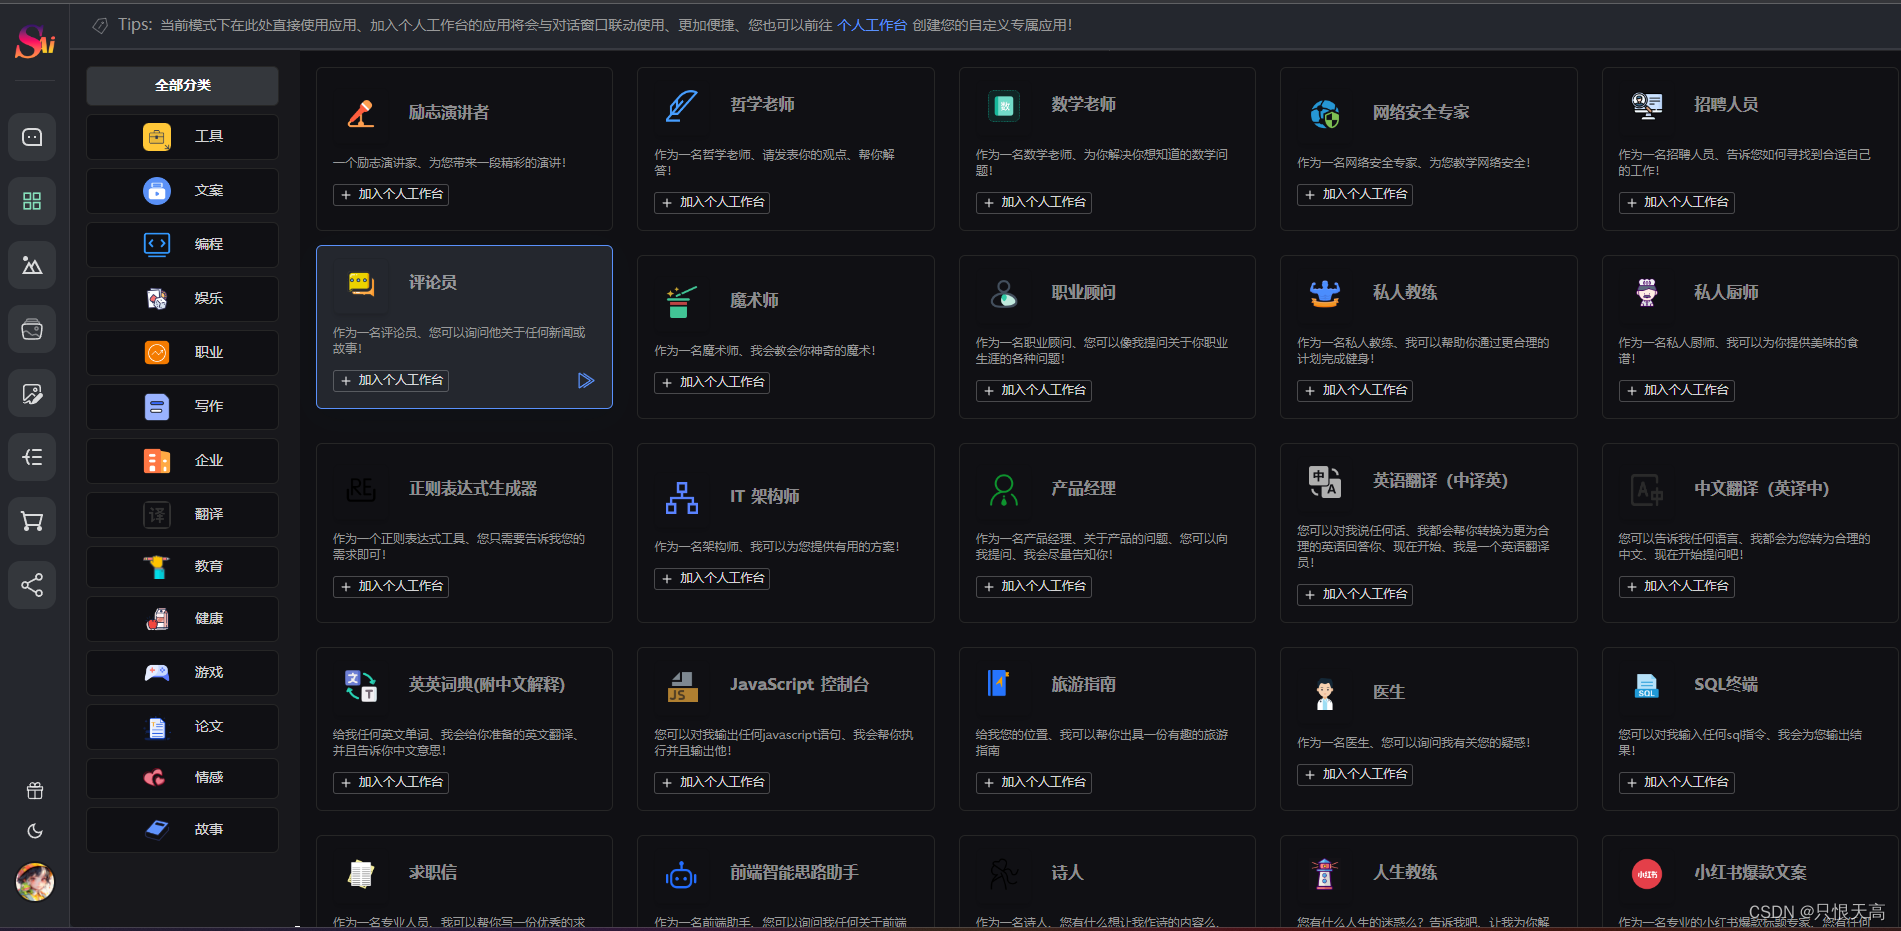Click the 医生 doctor avatar icon

pyautogui.click(x=1325, y=693)
